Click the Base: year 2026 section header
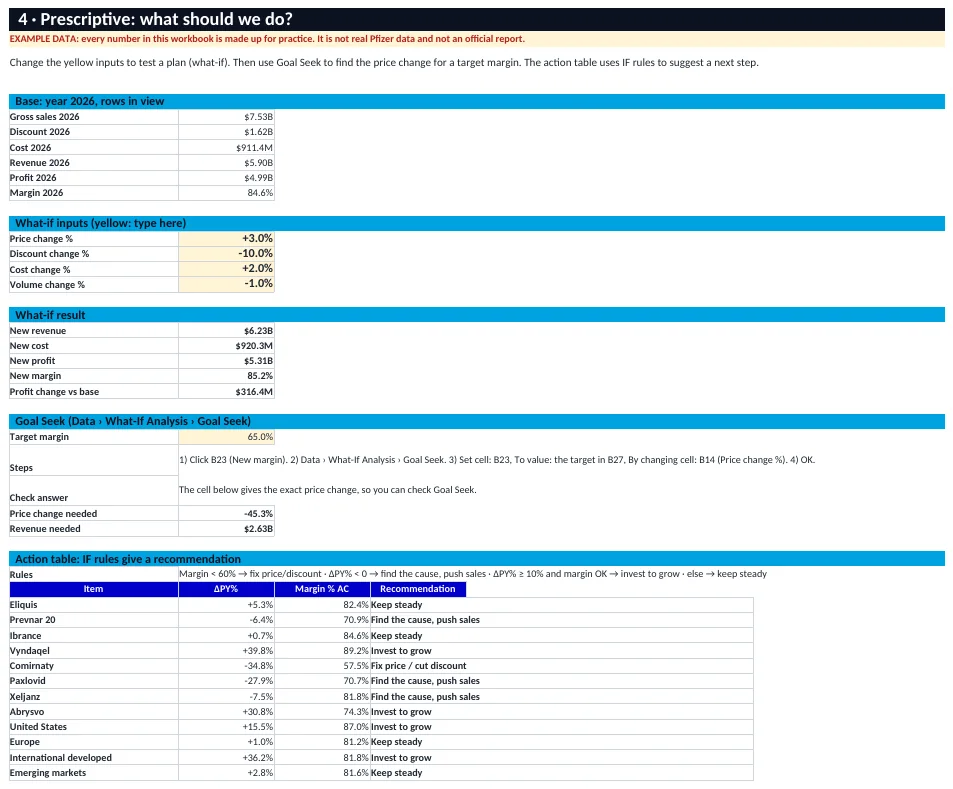Image resolution: width=953 pixels, height=789 pixels. 476,102
